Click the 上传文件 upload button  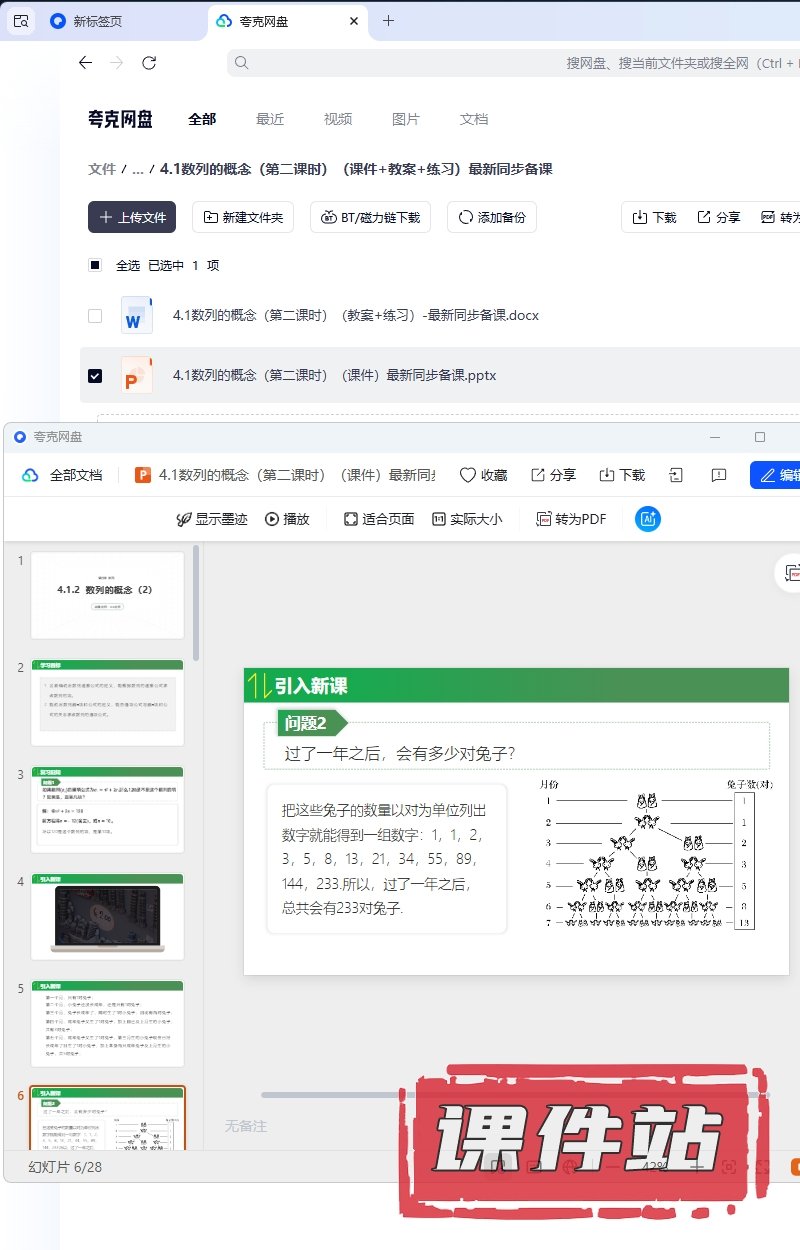[132, 217]
